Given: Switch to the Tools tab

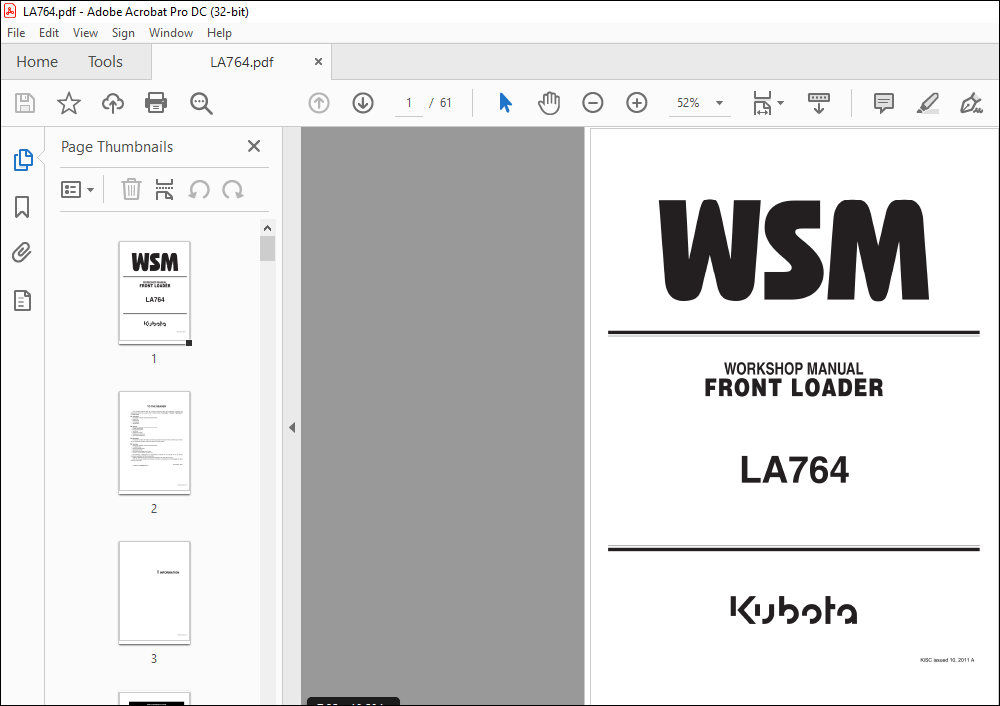Looking at the screenshot, I should pyautogui.click(x=105, y=62).
